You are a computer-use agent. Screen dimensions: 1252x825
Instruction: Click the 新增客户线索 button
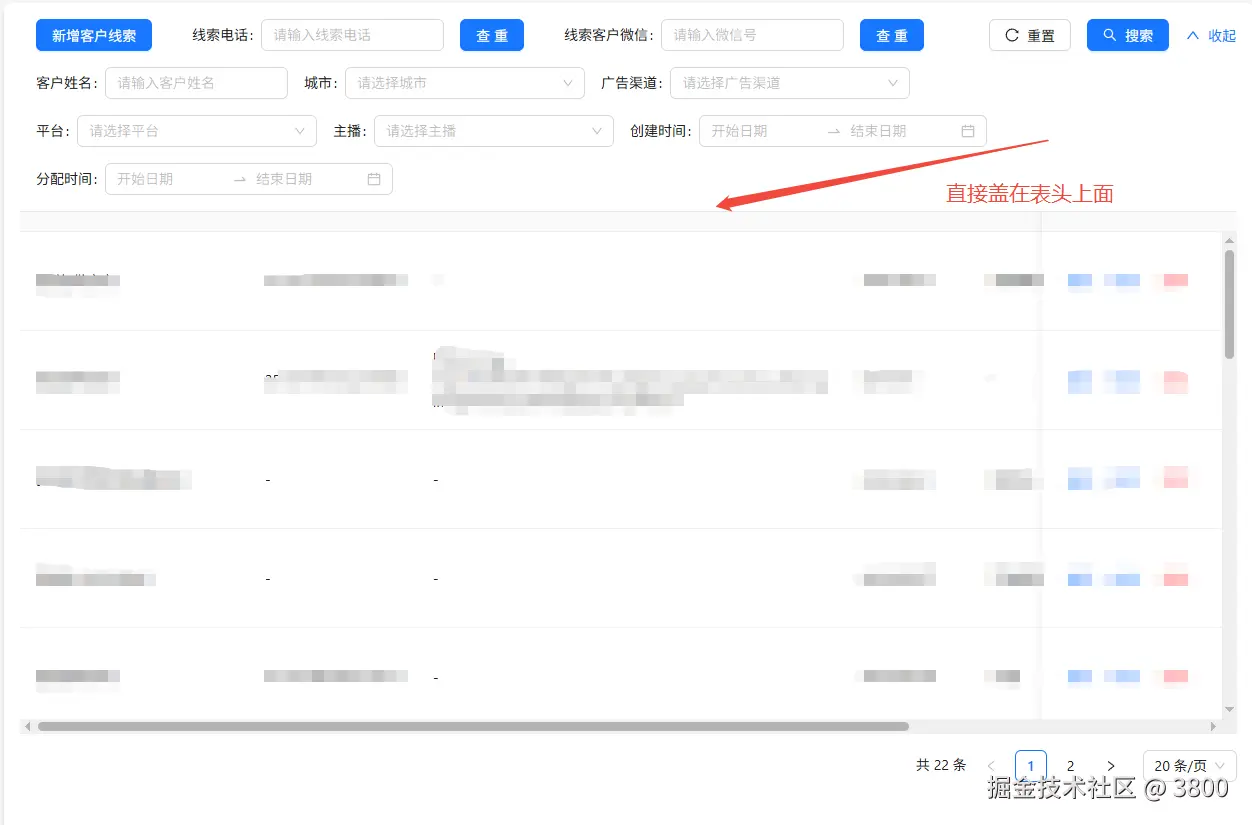(93, 34)
